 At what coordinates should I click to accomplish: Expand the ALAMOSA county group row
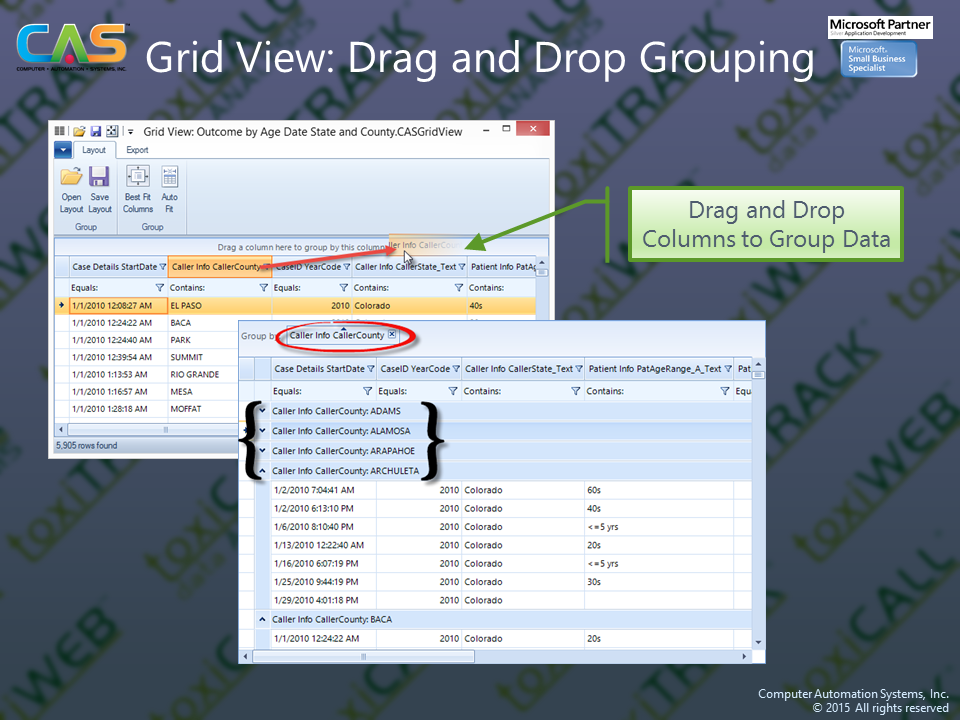262,431
